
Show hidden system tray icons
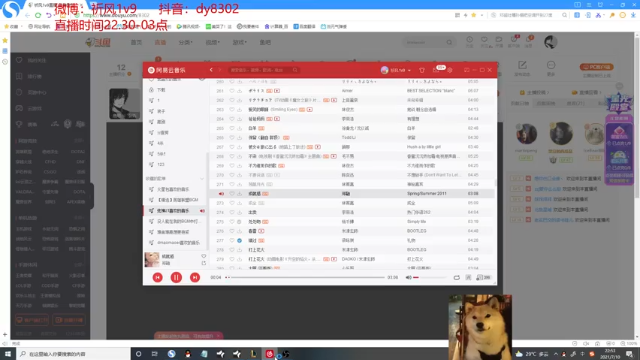tap(556, 354)
